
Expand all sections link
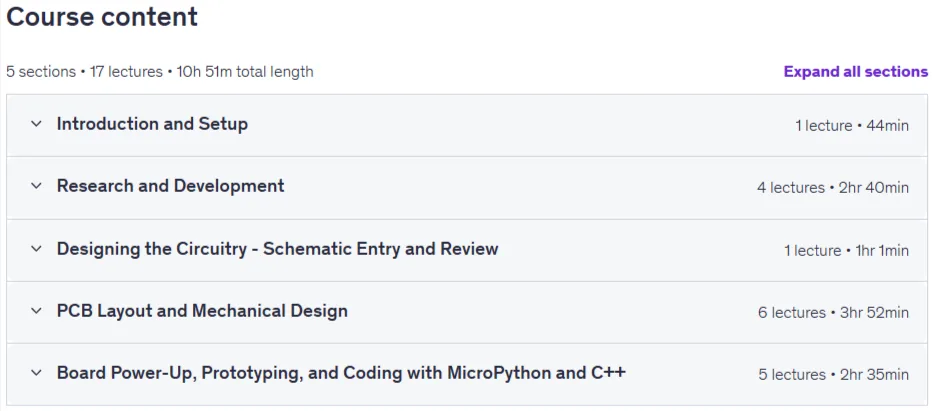pos(856,72)
